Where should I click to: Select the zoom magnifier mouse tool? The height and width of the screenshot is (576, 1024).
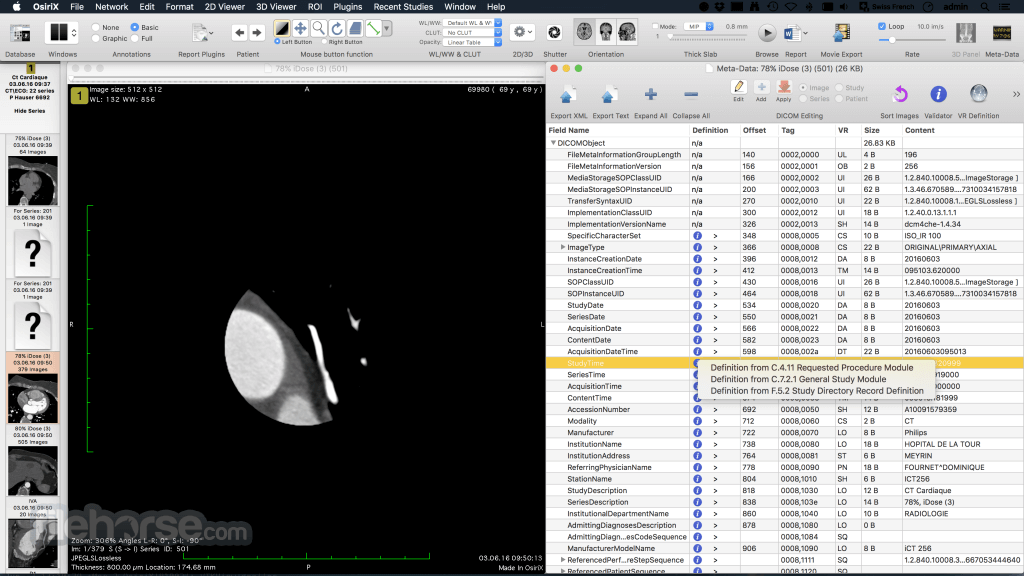[319, 28]
